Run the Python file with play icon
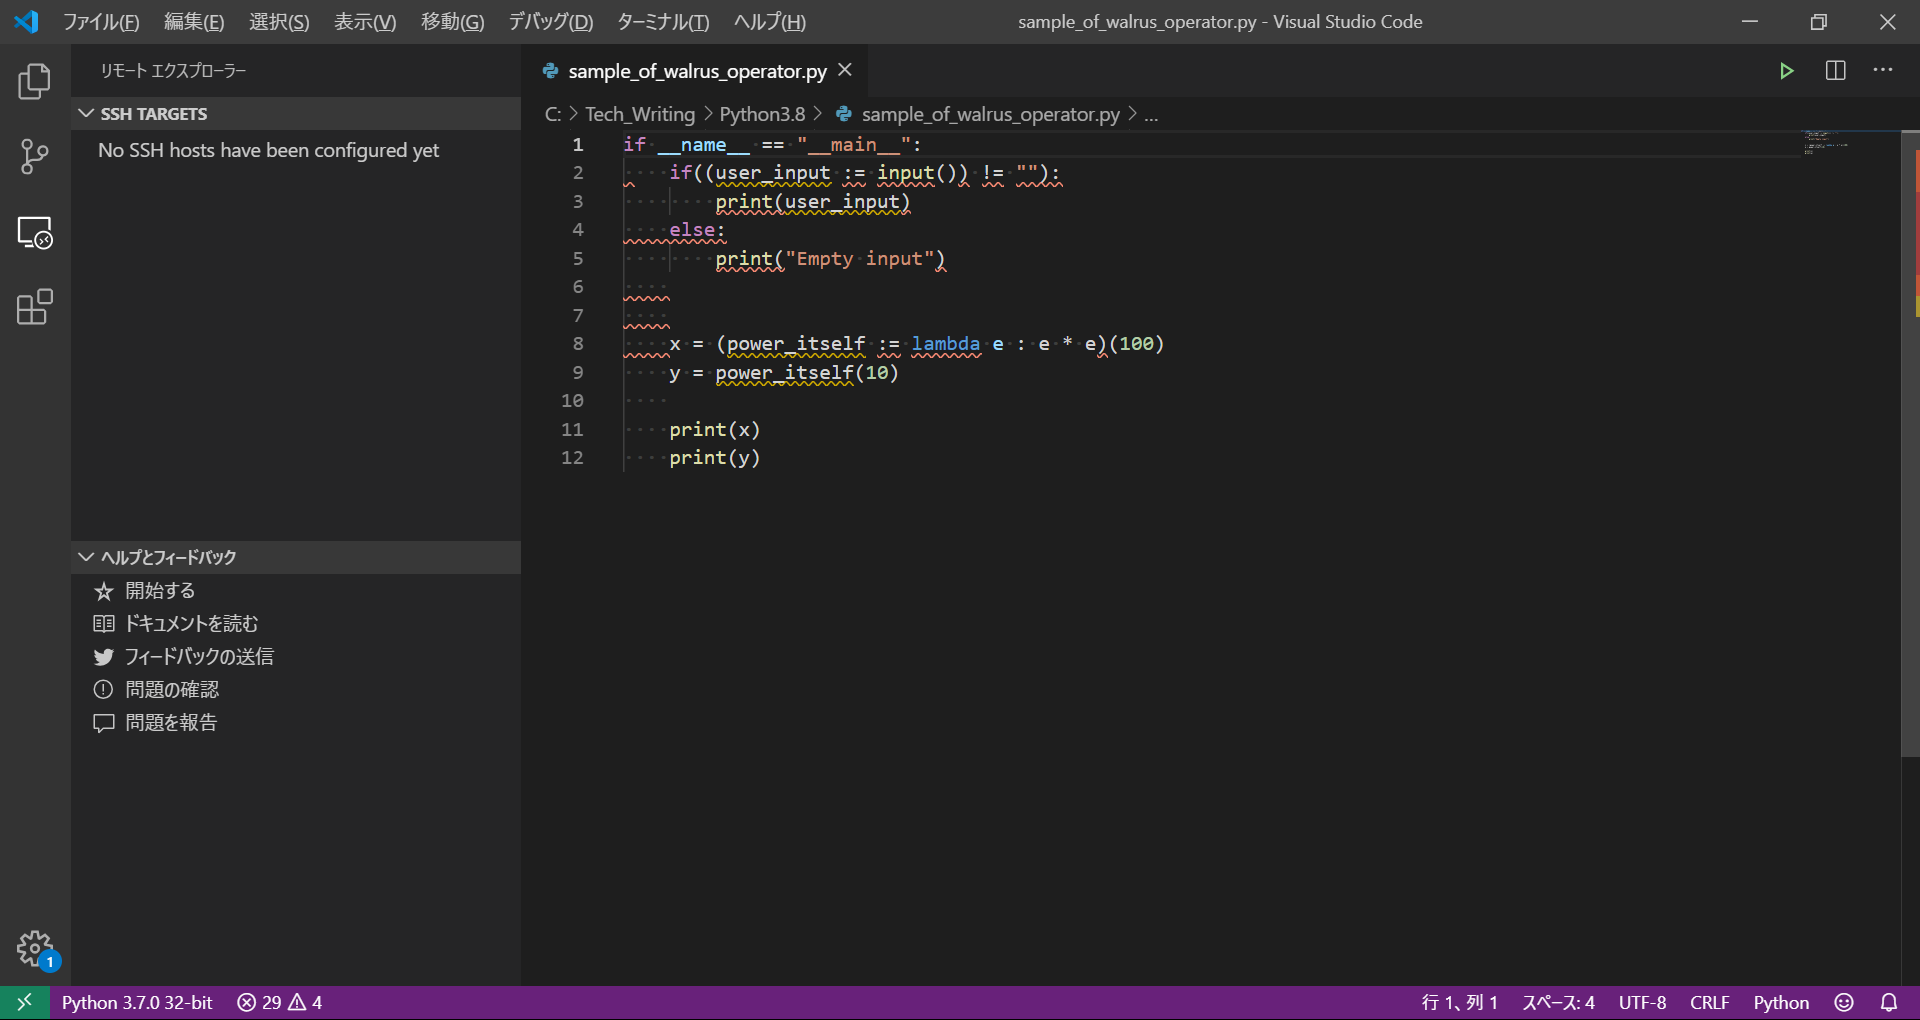Viewport: 1920px width, 1020px height. tap(1786, 71)
